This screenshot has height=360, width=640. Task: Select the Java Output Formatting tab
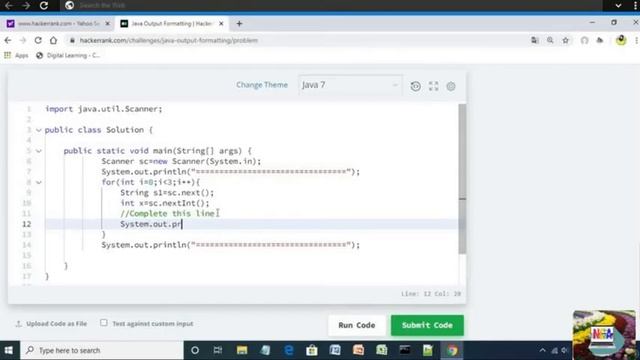point(171,24)
